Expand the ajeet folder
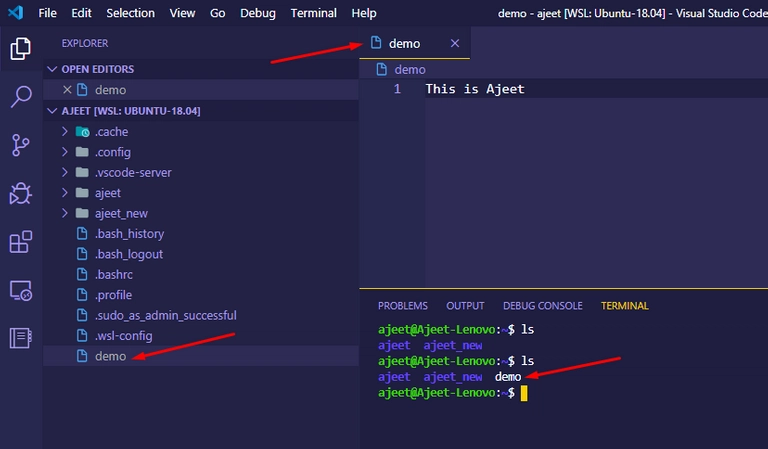Image resolution: width=768 pixels, height=449 pixels. tap(65, 192)
